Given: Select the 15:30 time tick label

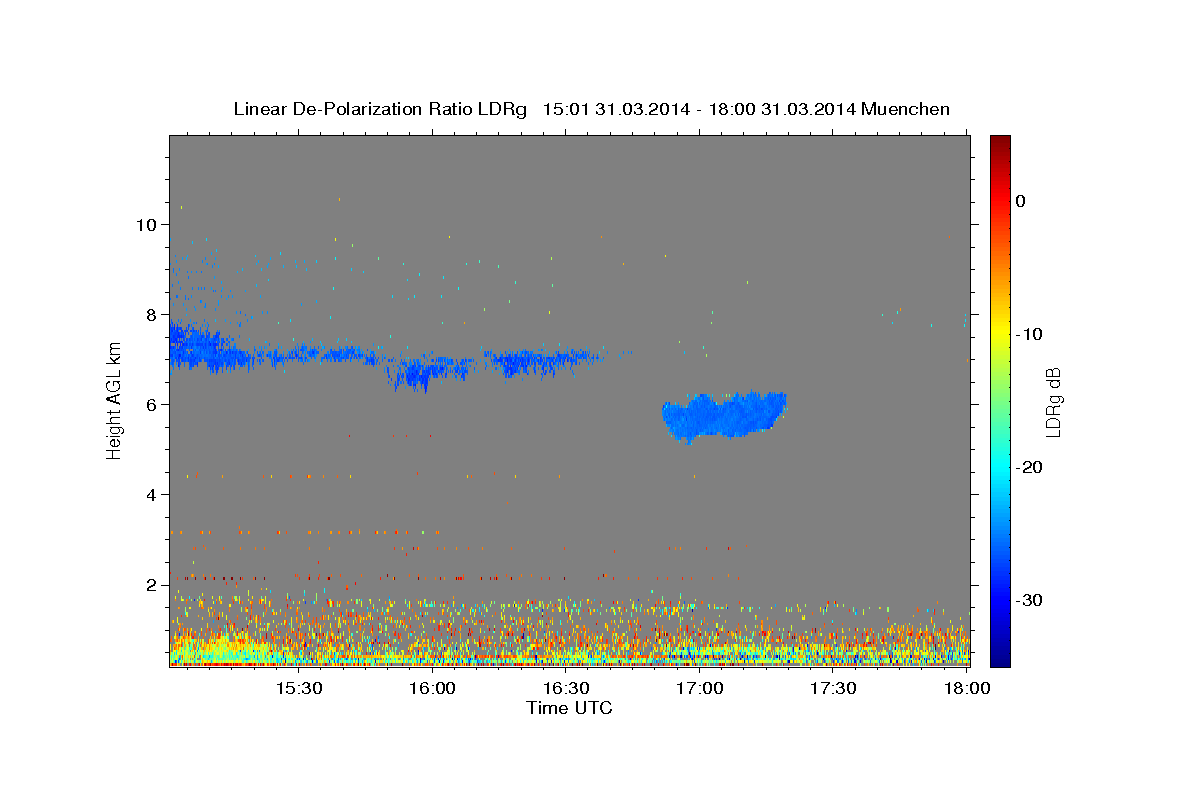Looking at the screenshot, I should pos(299,689).
